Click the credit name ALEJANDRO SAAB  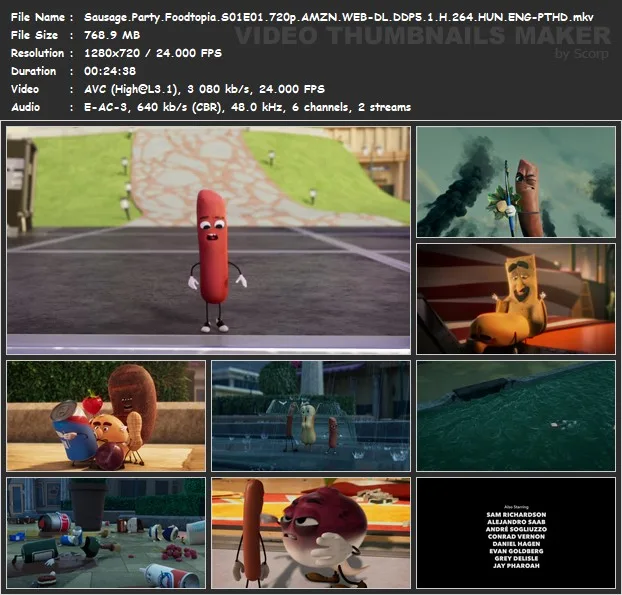(x=516, y=522)
